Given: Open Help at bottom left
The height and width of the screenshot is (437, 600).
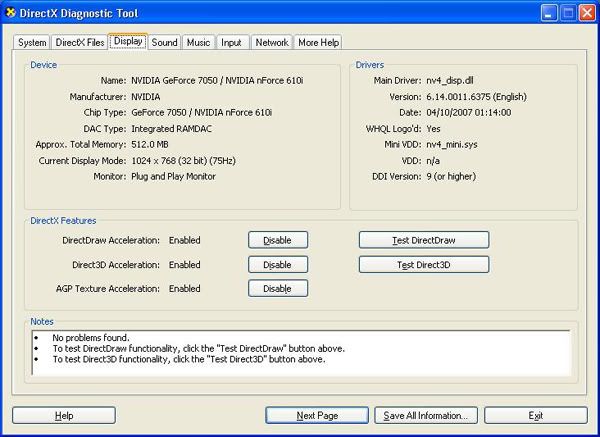Looking at the screenshot, I should [x=64, y=416].
